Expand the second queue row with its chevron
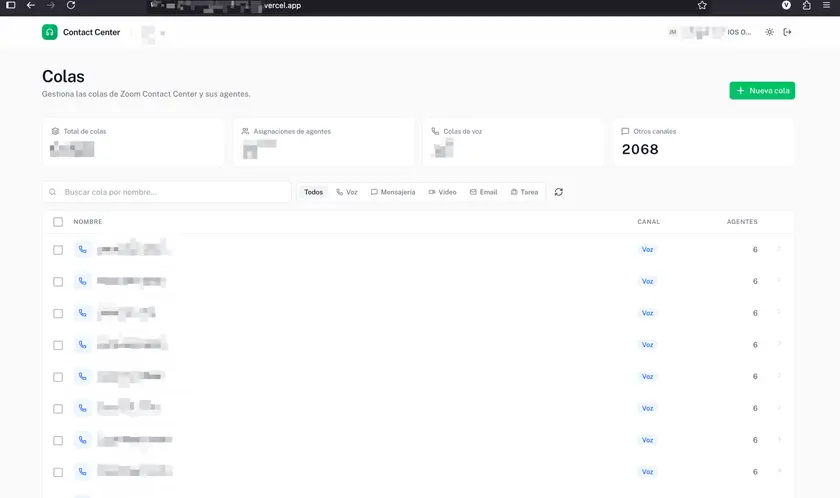Image resolution: width=840 pixels, height=498 pixels. 779,280
